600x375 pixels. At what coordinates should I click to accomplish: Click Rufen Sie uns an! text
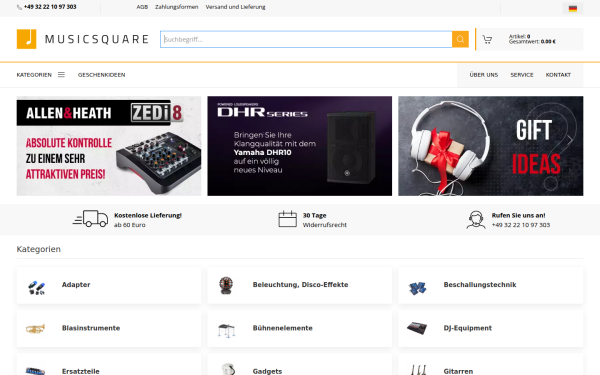(x=518, y=215)
